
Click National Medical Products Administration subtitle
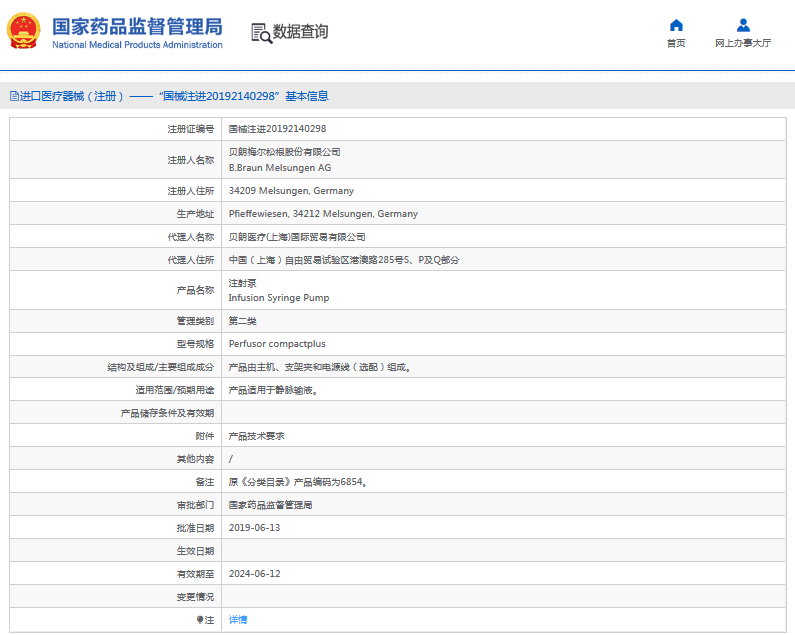tap(137, 45)
